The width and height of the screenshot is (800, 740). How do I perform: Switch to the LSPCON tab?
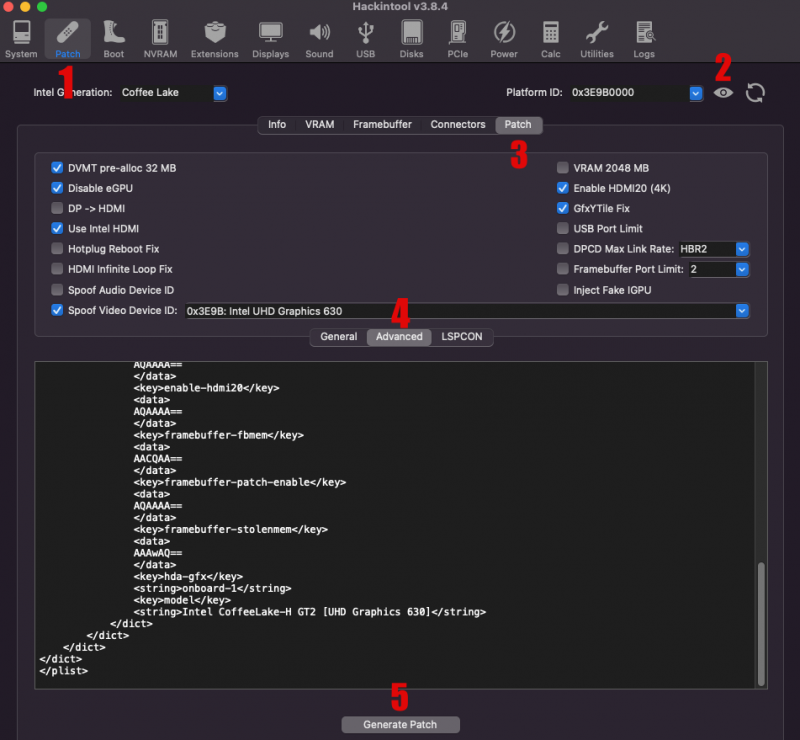462,337
